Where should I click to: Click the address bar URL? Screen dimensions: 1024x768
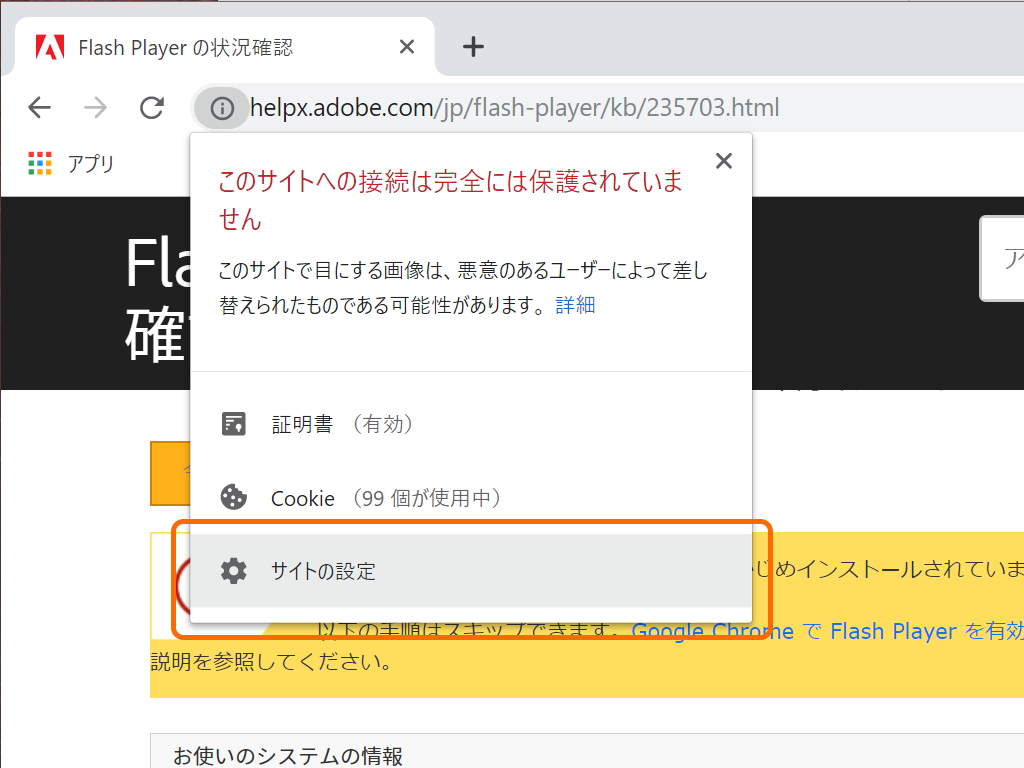[500, 108]
